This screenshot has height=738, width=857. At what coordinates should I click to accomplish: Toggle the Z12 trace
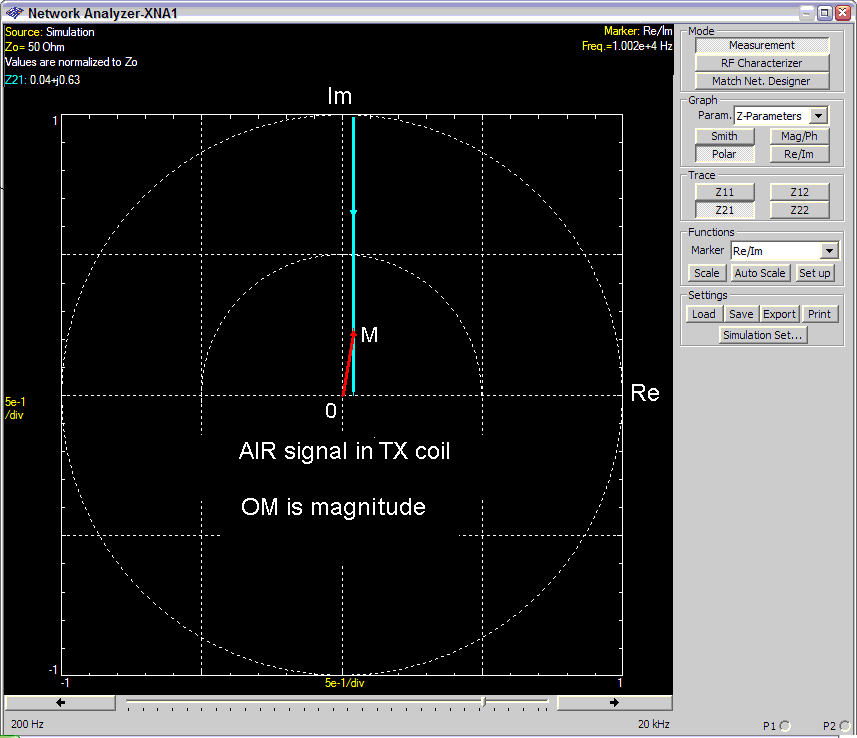pos(799,192)
